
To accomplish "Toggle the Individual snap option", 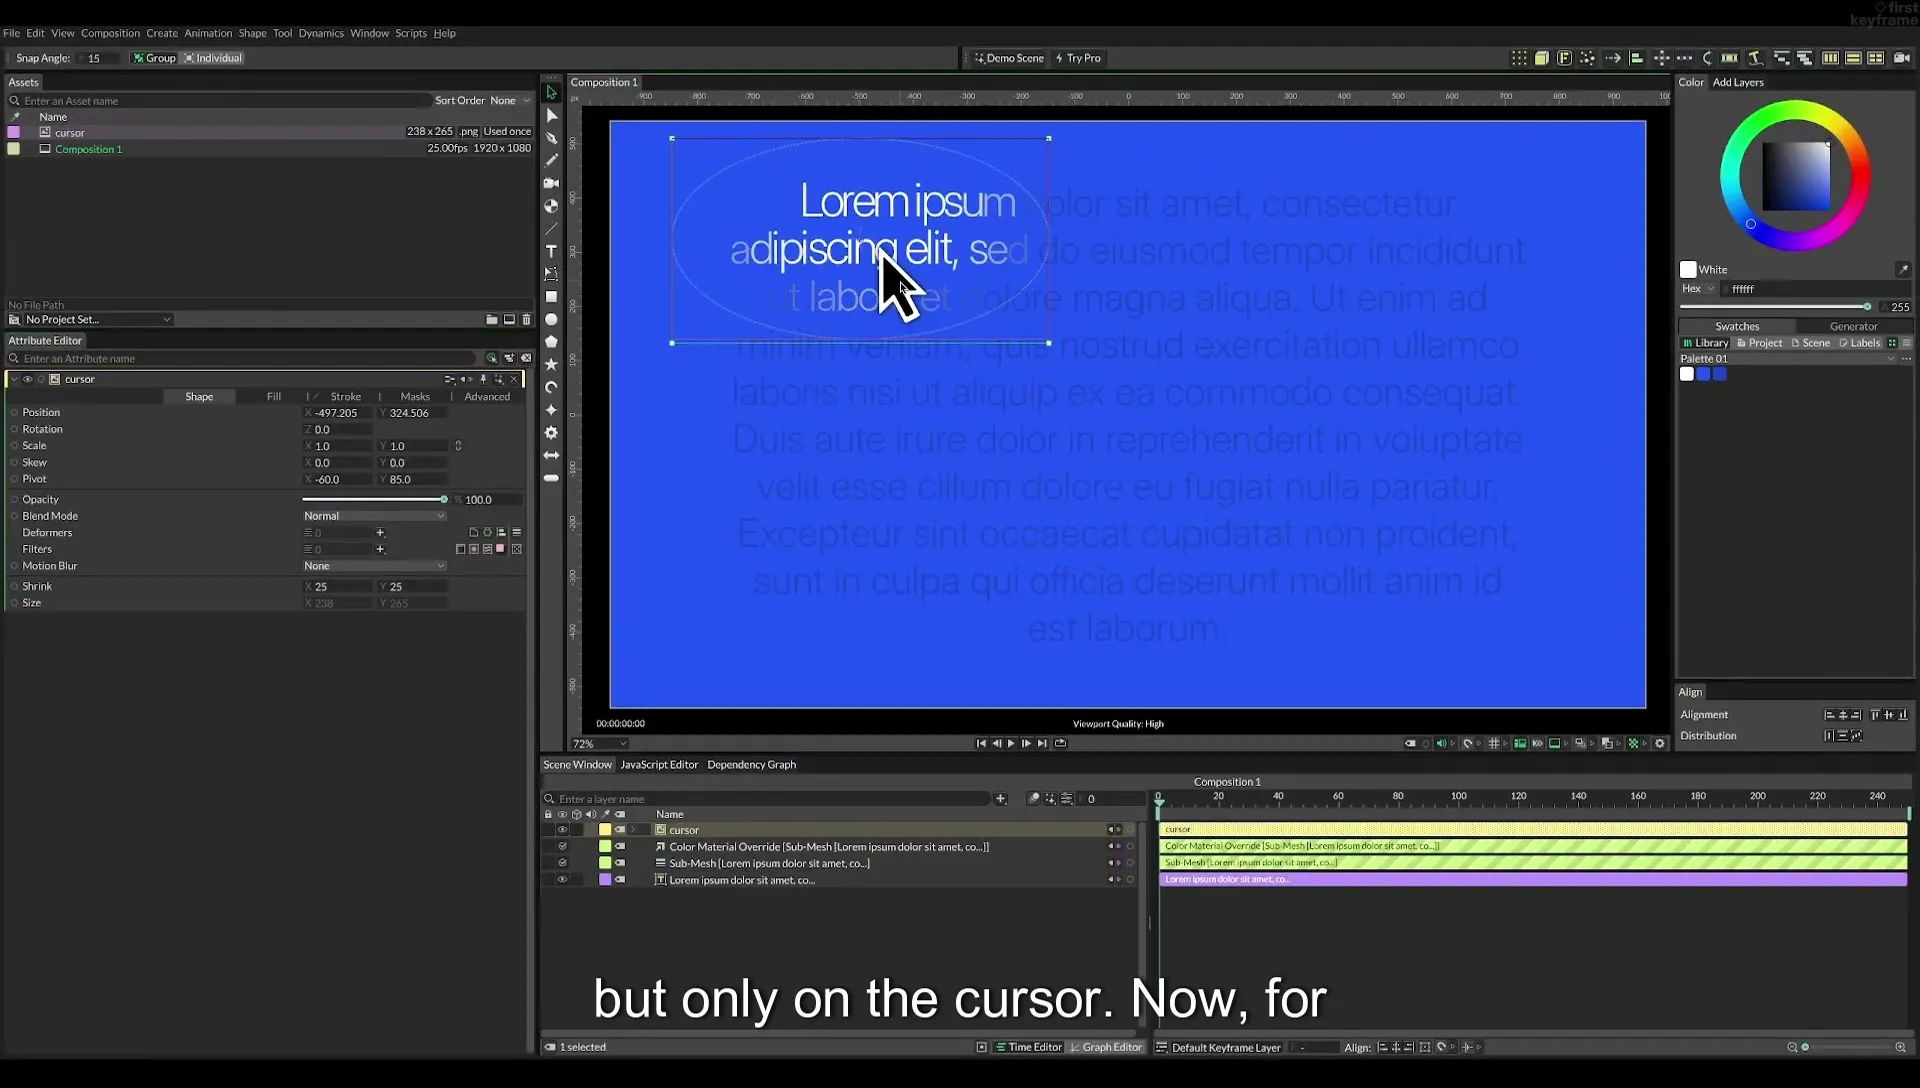I will (x=213, y=58).
